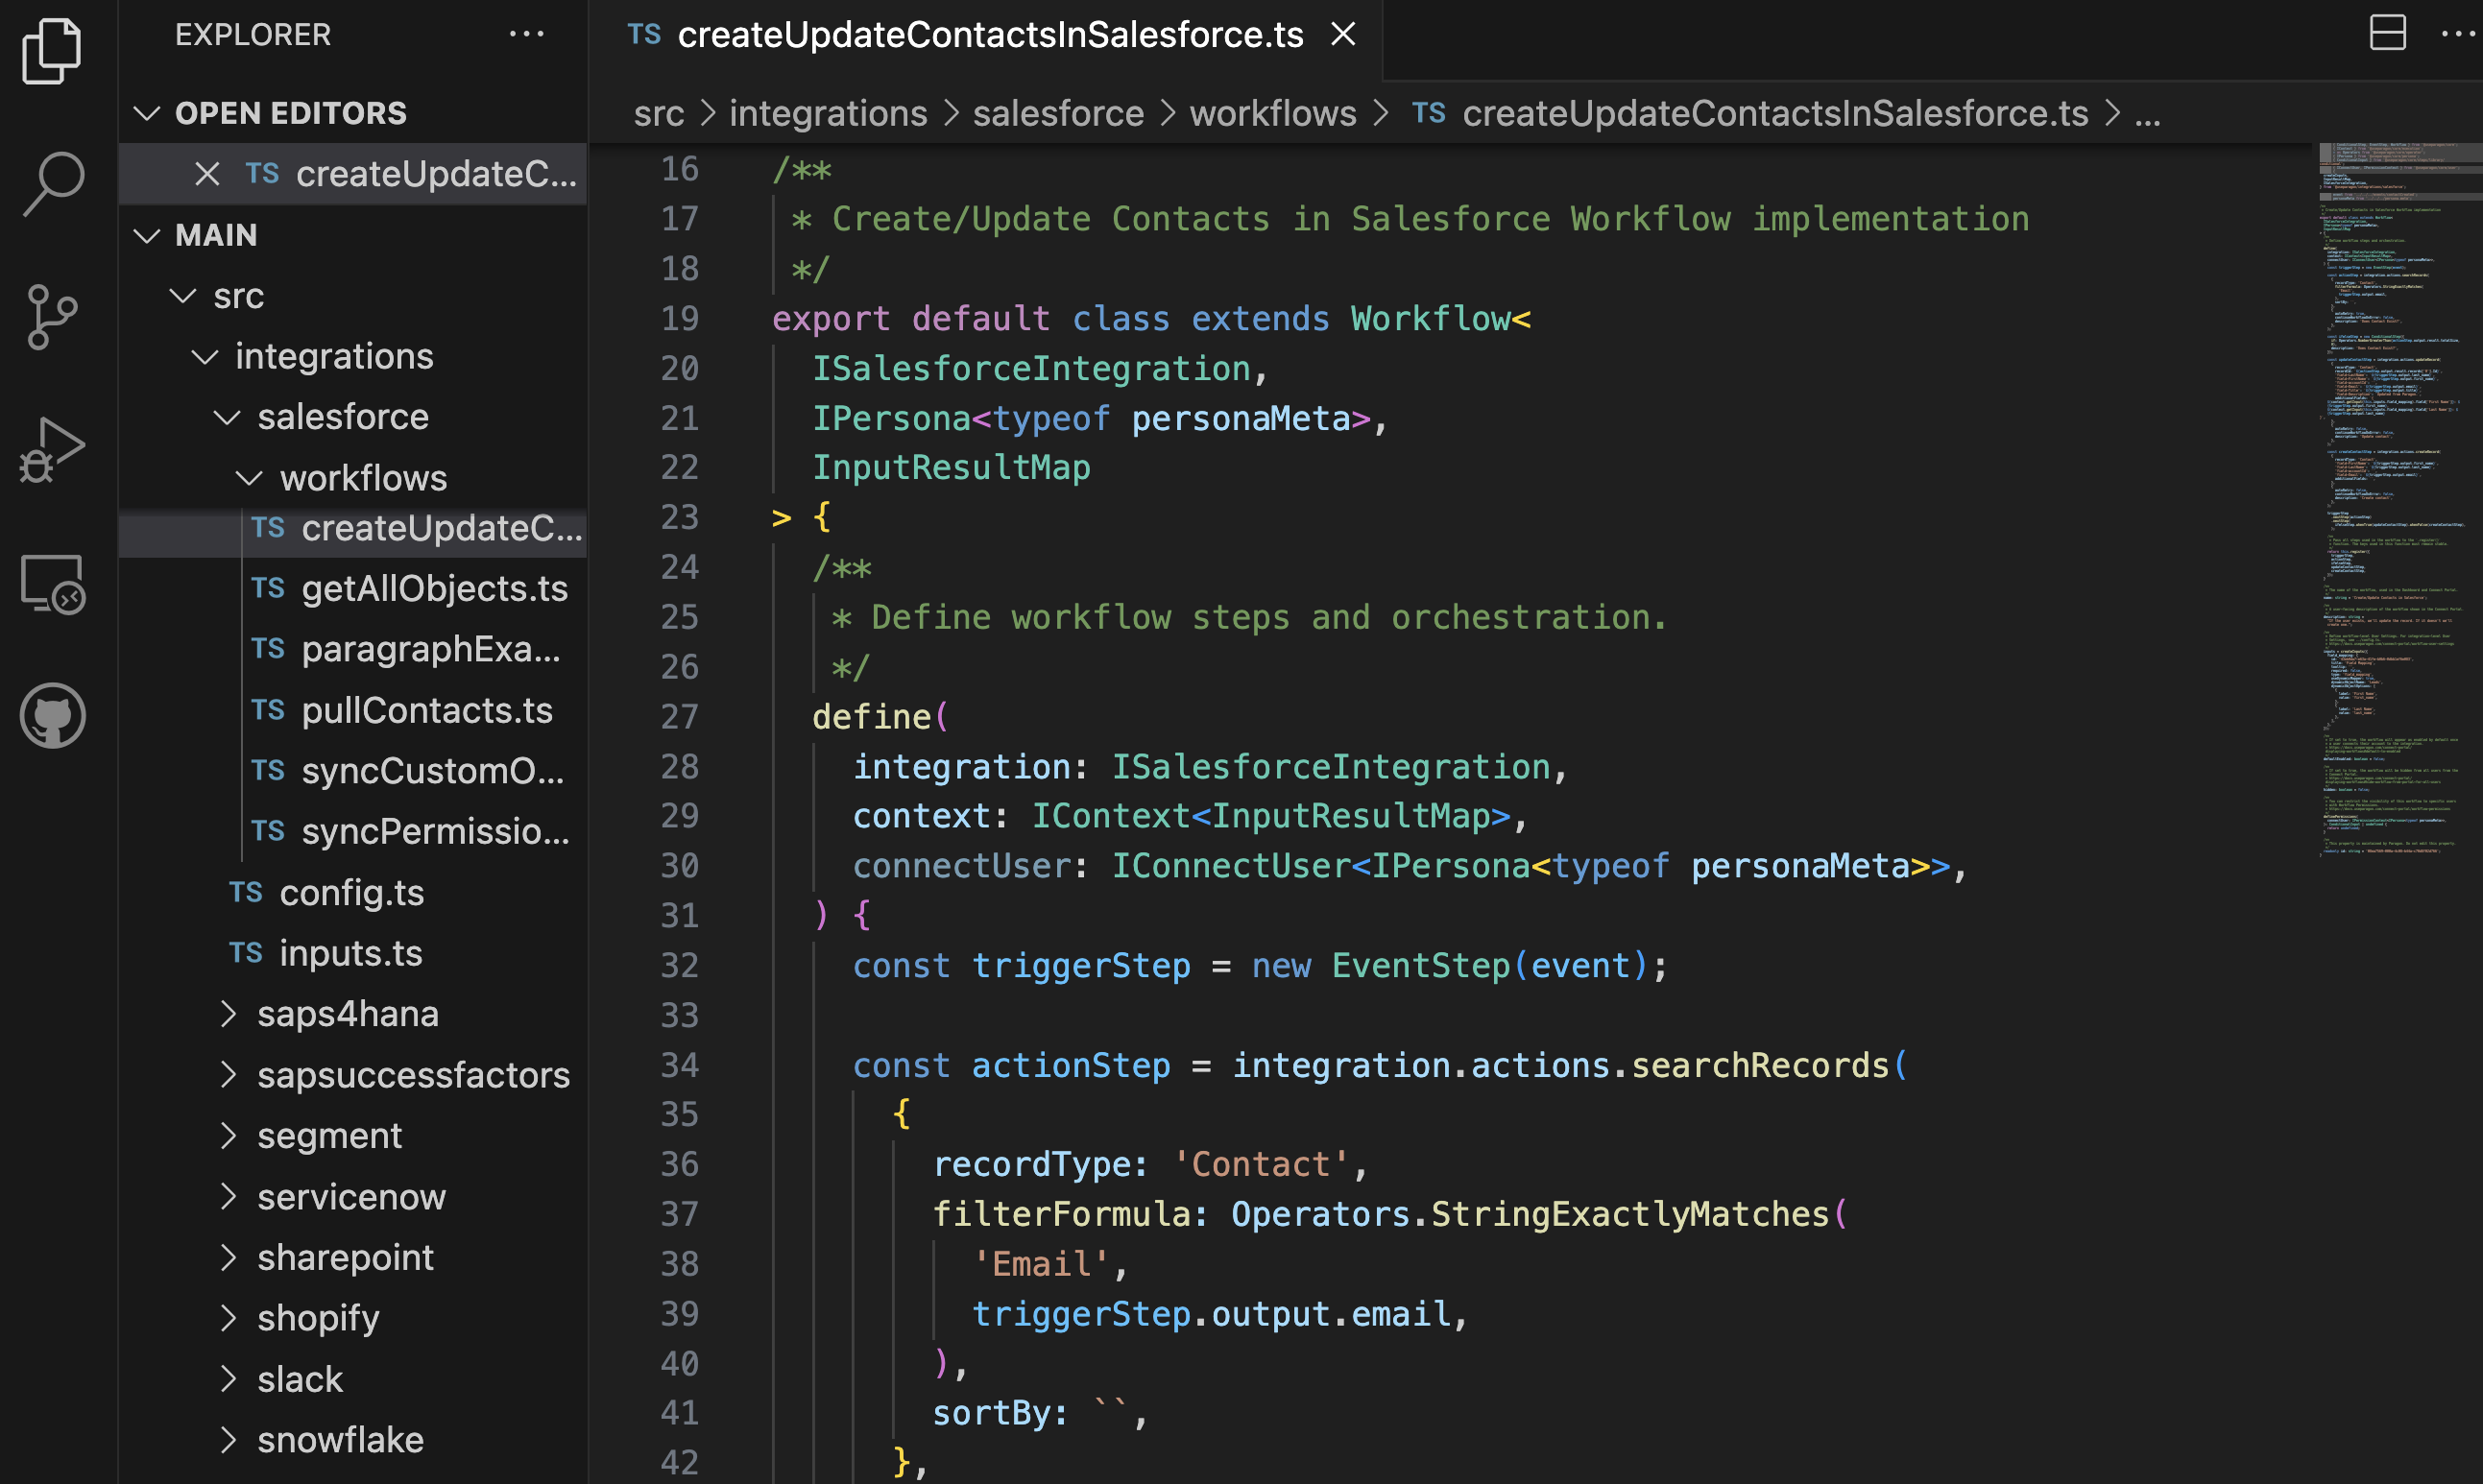Screen dimensions: 2483x1484
Task: Click 'StringExactlyMatches' on line 37
Action: 1630,1215
